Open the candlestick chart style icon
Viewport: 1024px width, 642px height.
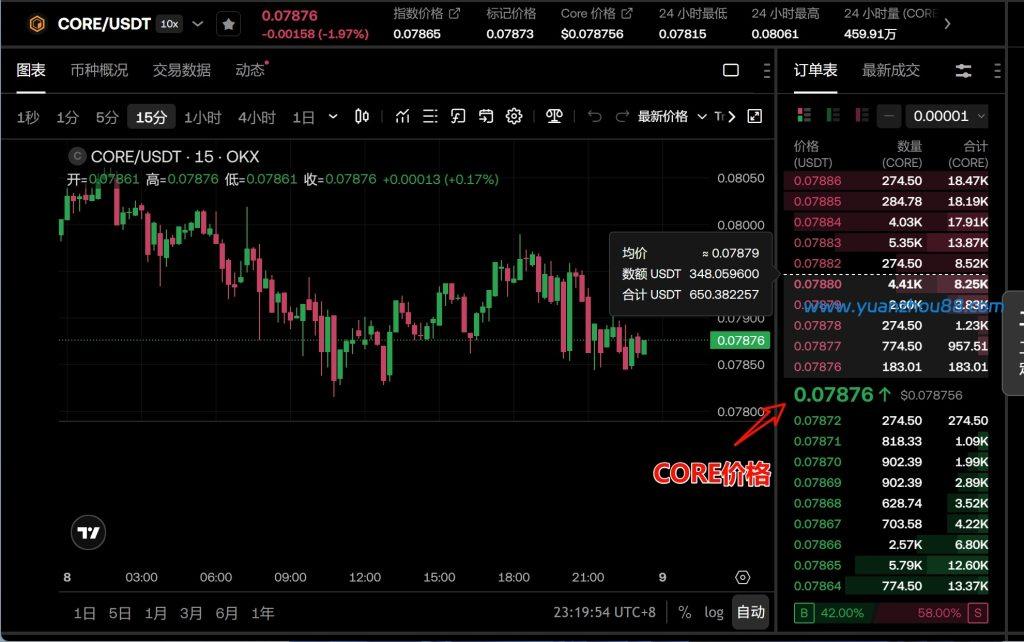pyautogui.click(x=363, y=117)
